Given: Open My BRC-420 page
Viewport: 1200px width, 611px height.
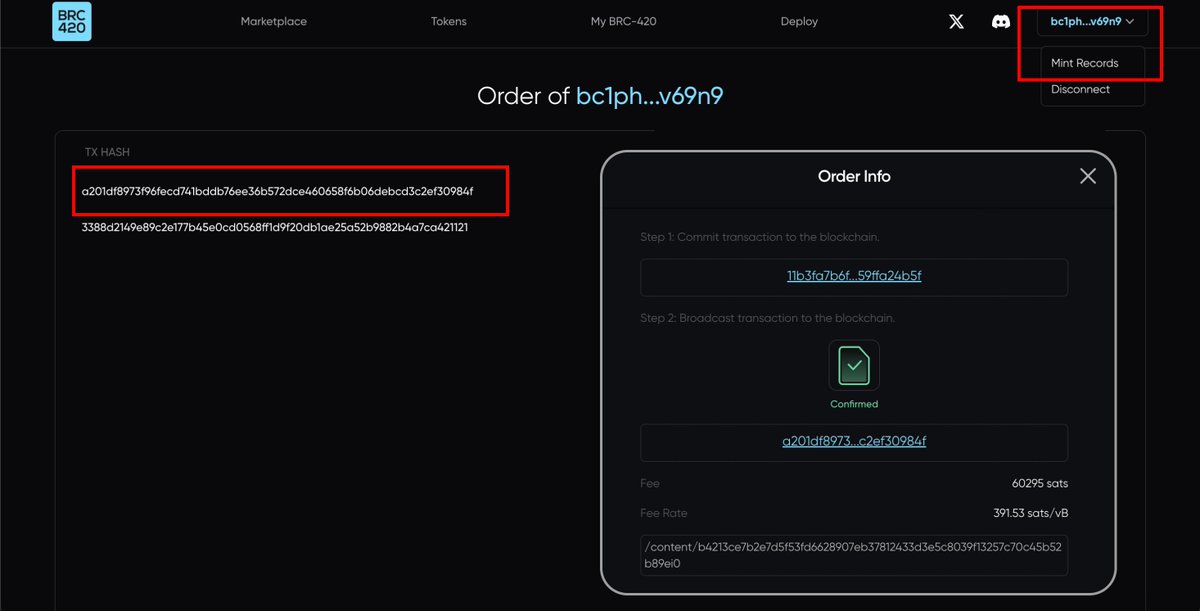Looking at the screenshot, I should point(623,21).
